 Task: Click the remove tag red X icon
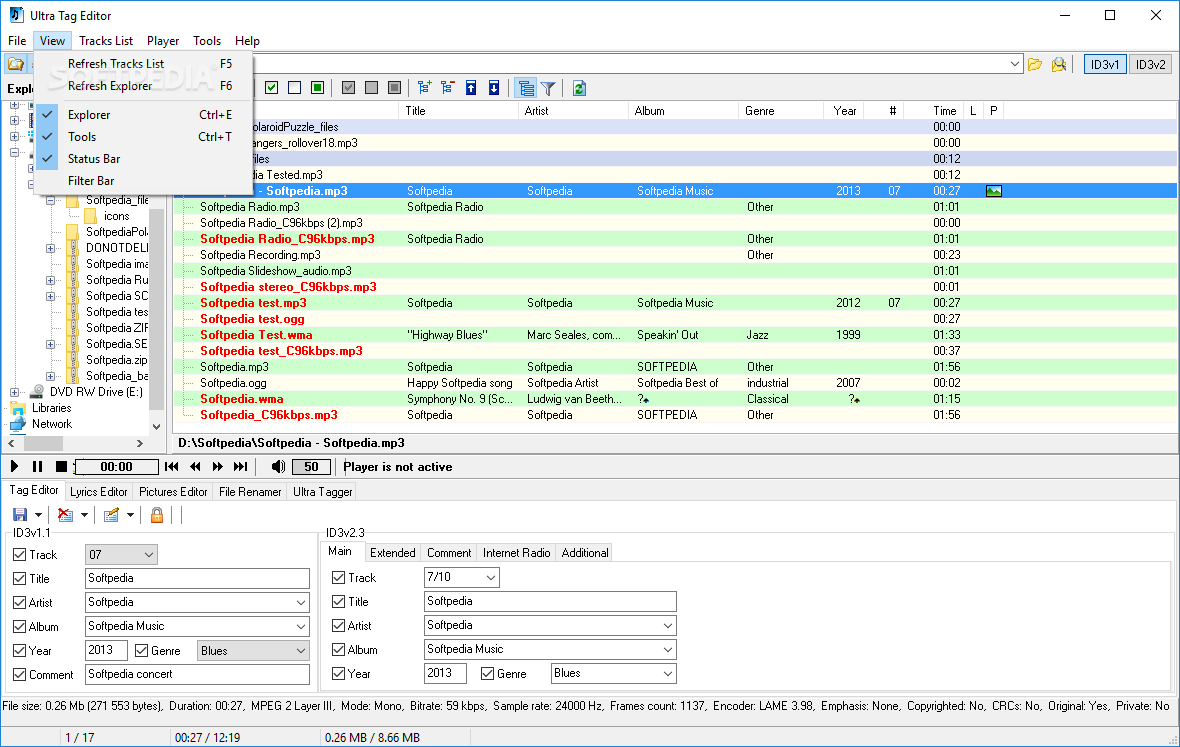click(x=65, y=515)
